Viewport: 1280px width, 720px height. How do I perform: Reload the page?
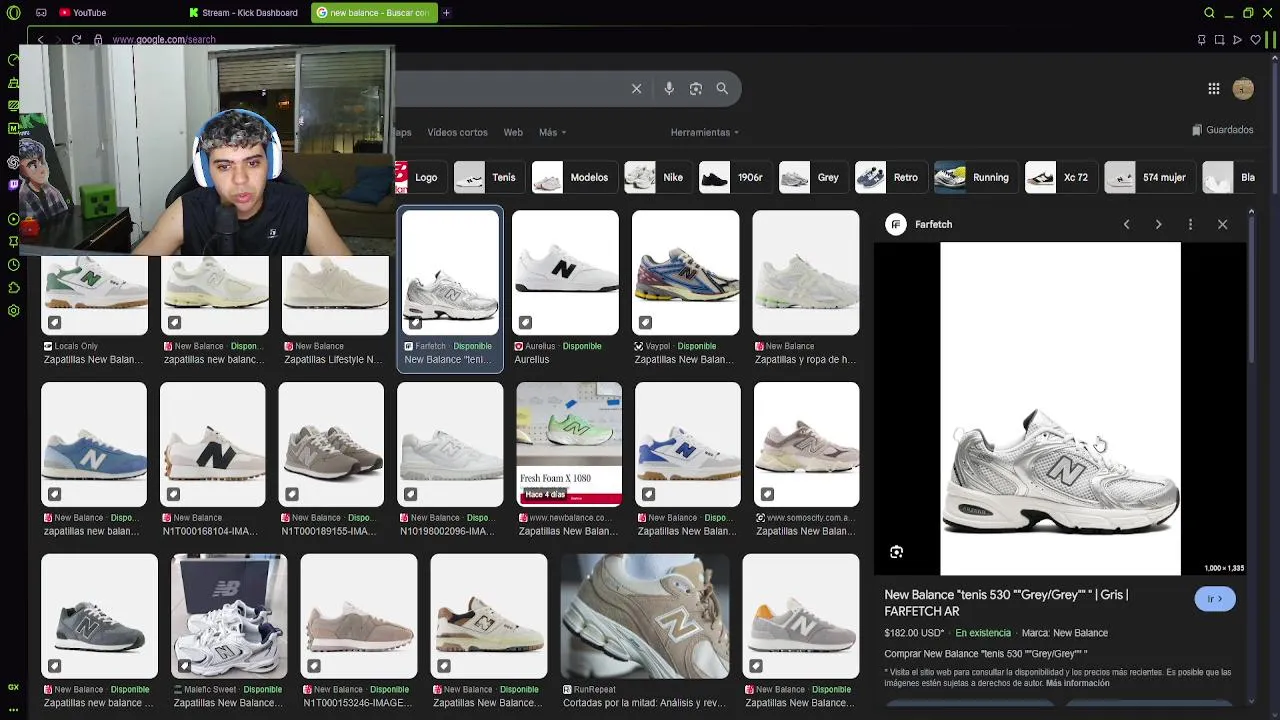point(76,40)
